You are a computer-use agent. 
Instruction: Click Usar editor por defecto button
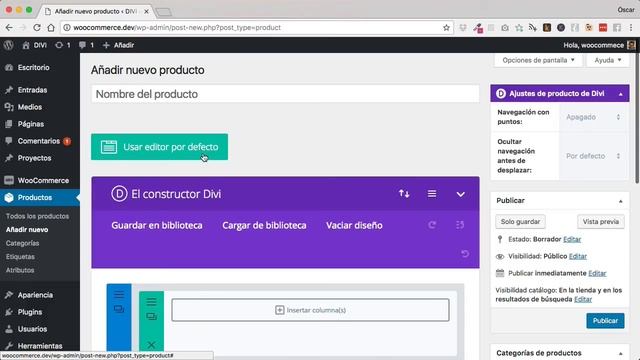click(x=160, y=147)
